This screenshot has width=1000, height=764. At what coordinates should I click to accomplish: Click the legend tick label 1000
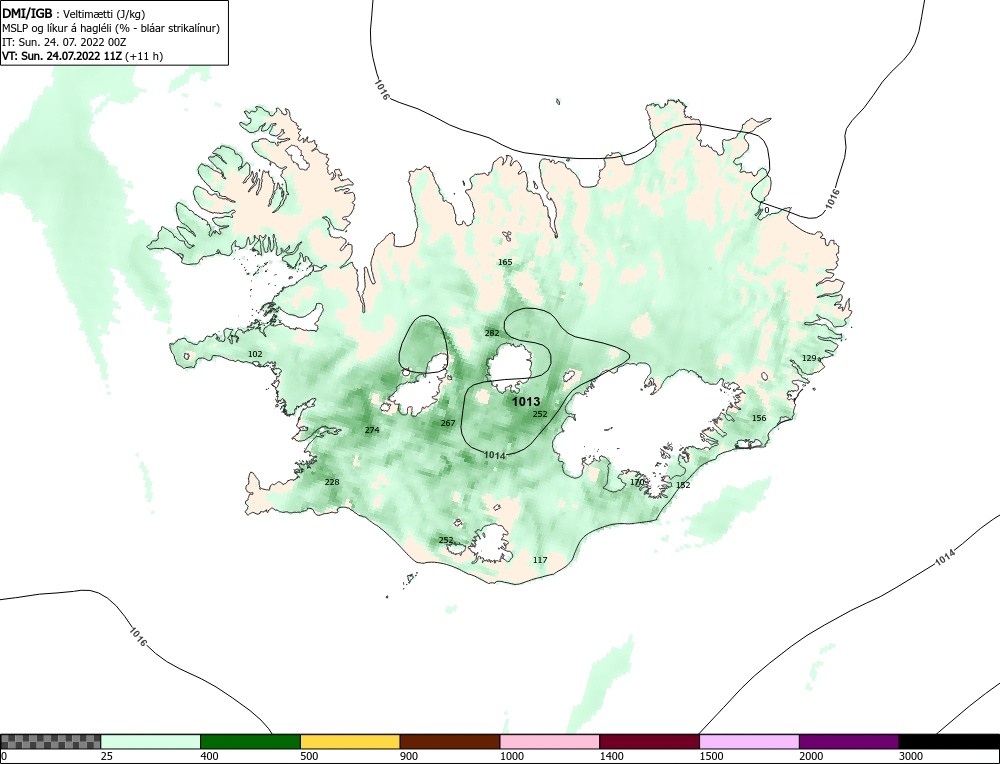[511, 756]
